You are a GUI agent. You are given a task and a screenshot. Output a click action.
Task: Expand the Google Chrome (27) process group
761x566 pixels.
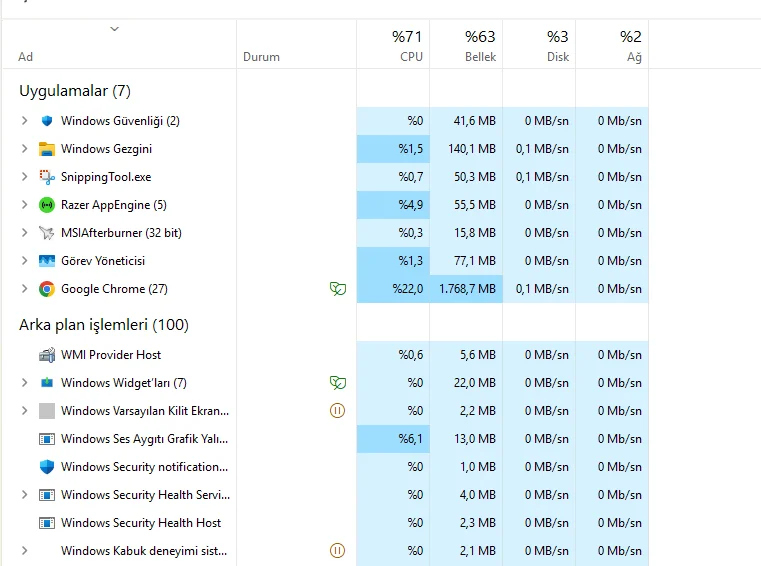pyautogui.click(x=24, y=289)
